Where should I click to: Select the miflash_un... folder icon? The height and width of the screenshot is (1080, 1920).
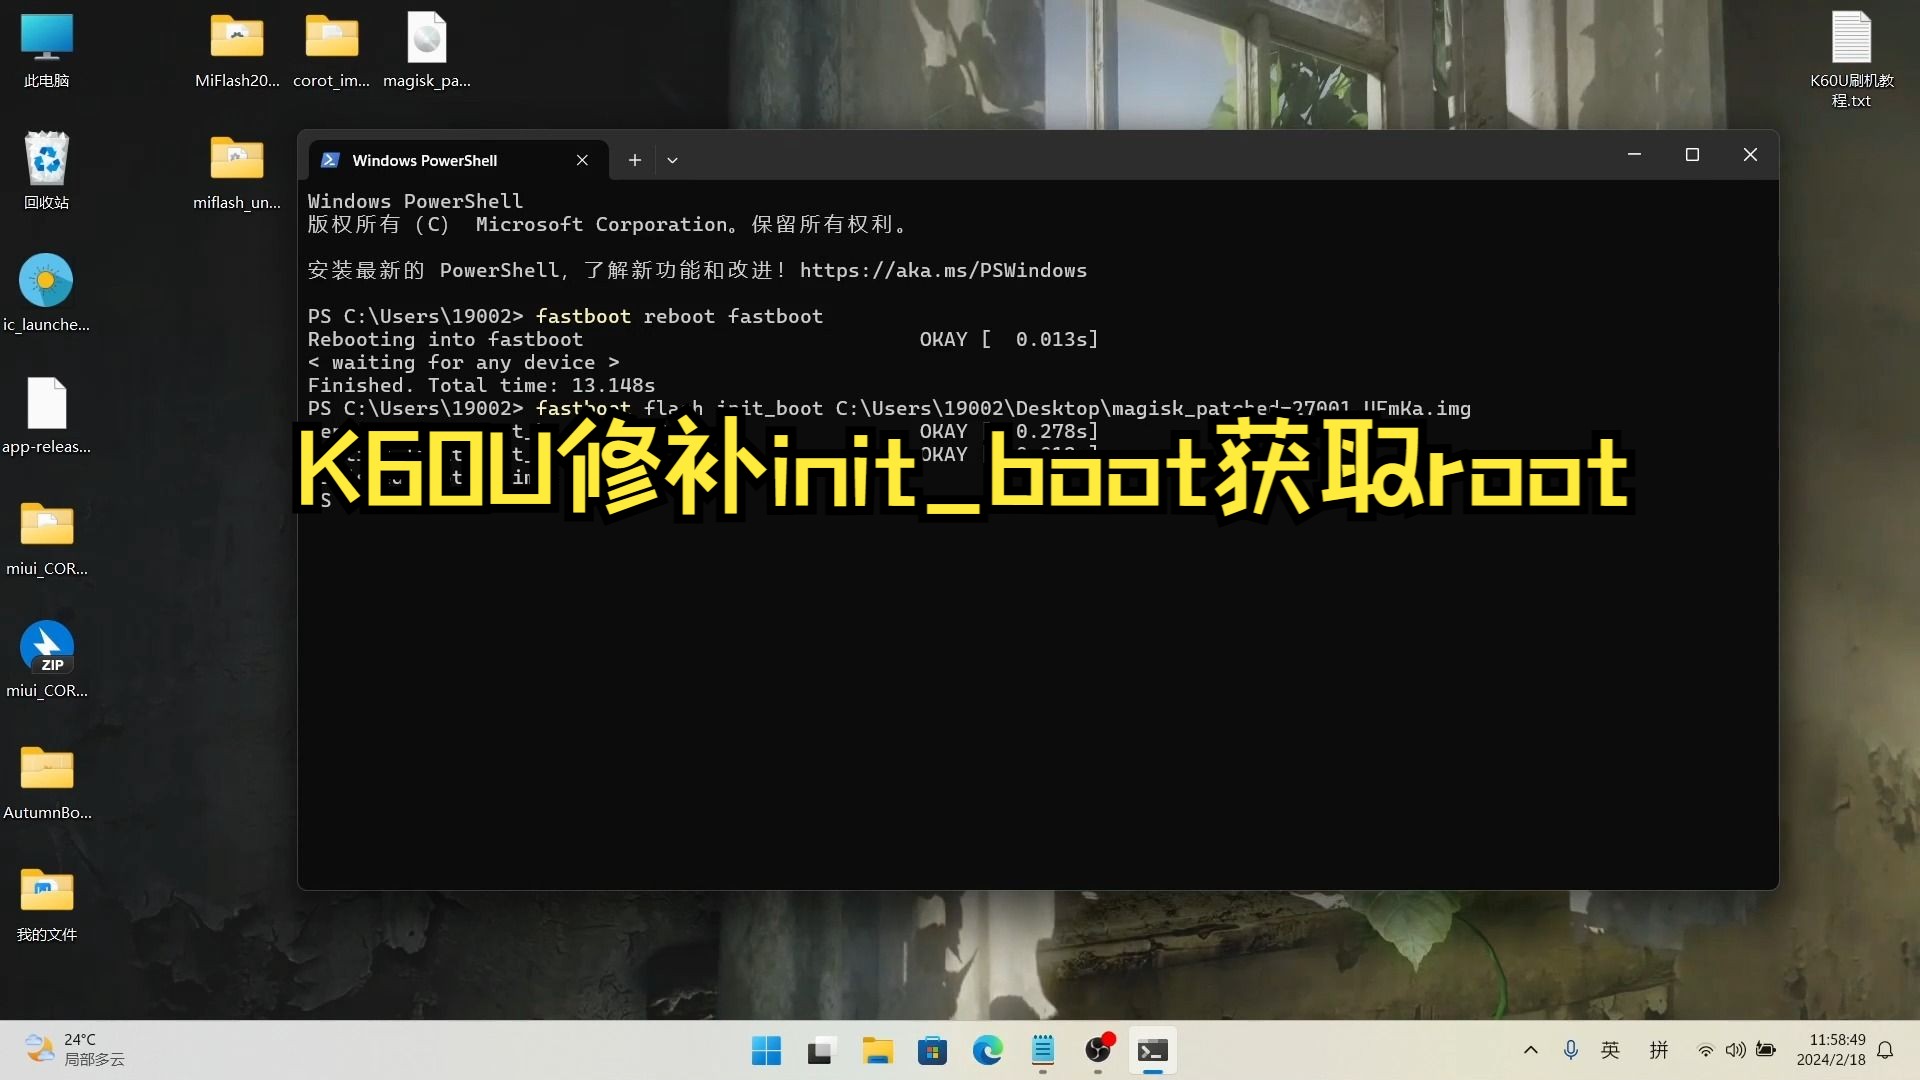tap(237, 172)
